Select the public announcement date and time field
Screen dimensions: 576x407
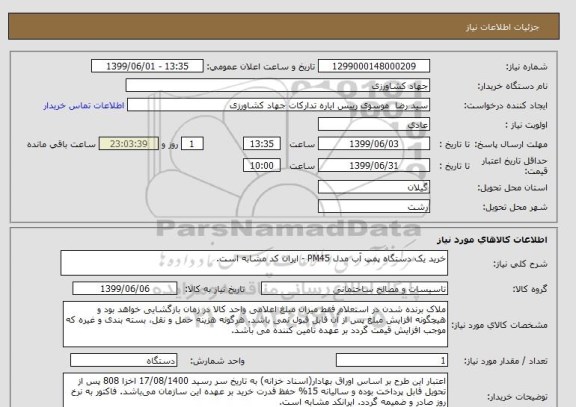coord(147,66)
